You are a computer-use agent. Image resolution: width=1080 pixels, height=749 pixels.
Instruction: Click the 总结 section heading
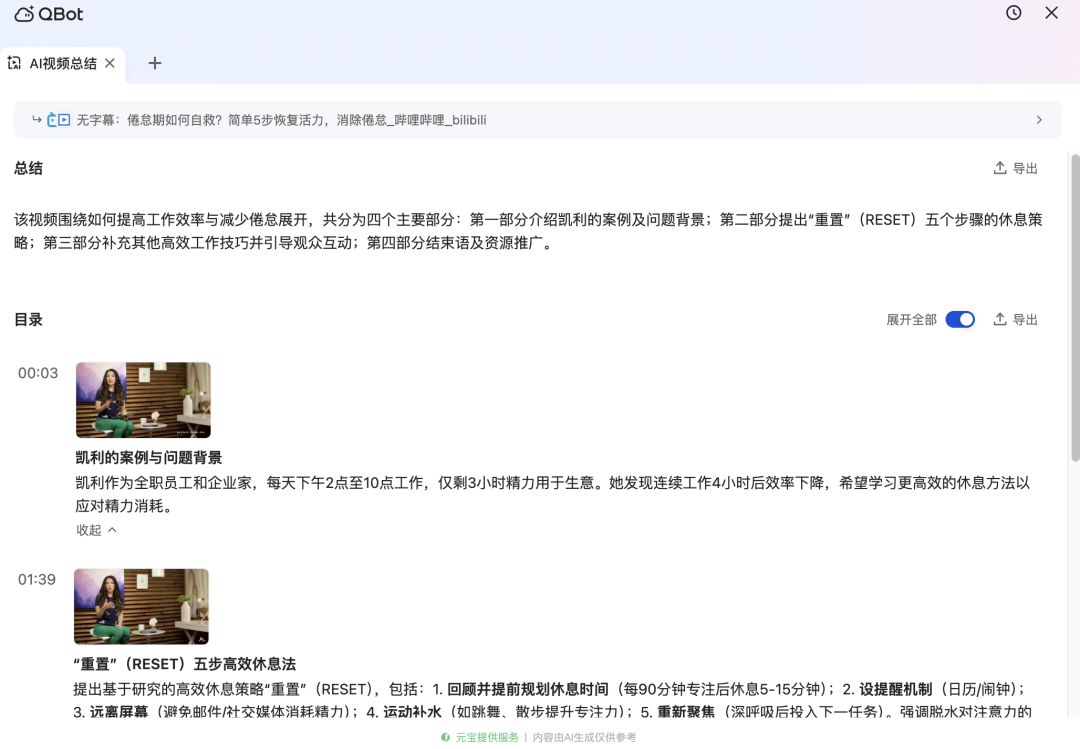click(28, 168)
